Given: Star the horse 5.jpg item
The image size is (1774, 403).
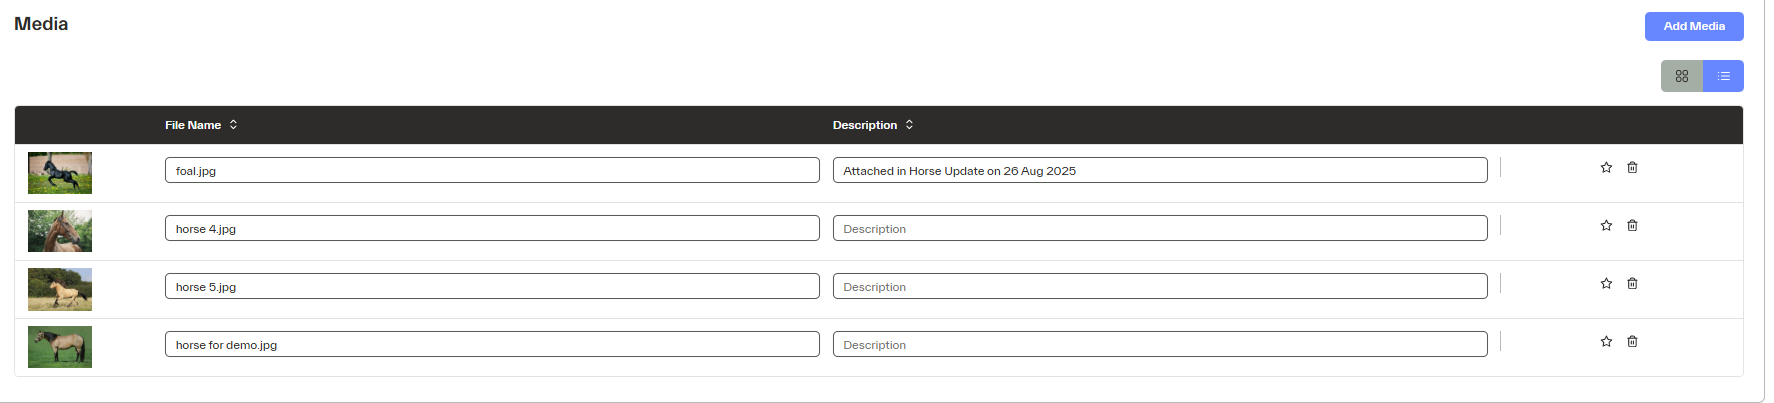Looking at the screenshot, I should [1606, 284].
